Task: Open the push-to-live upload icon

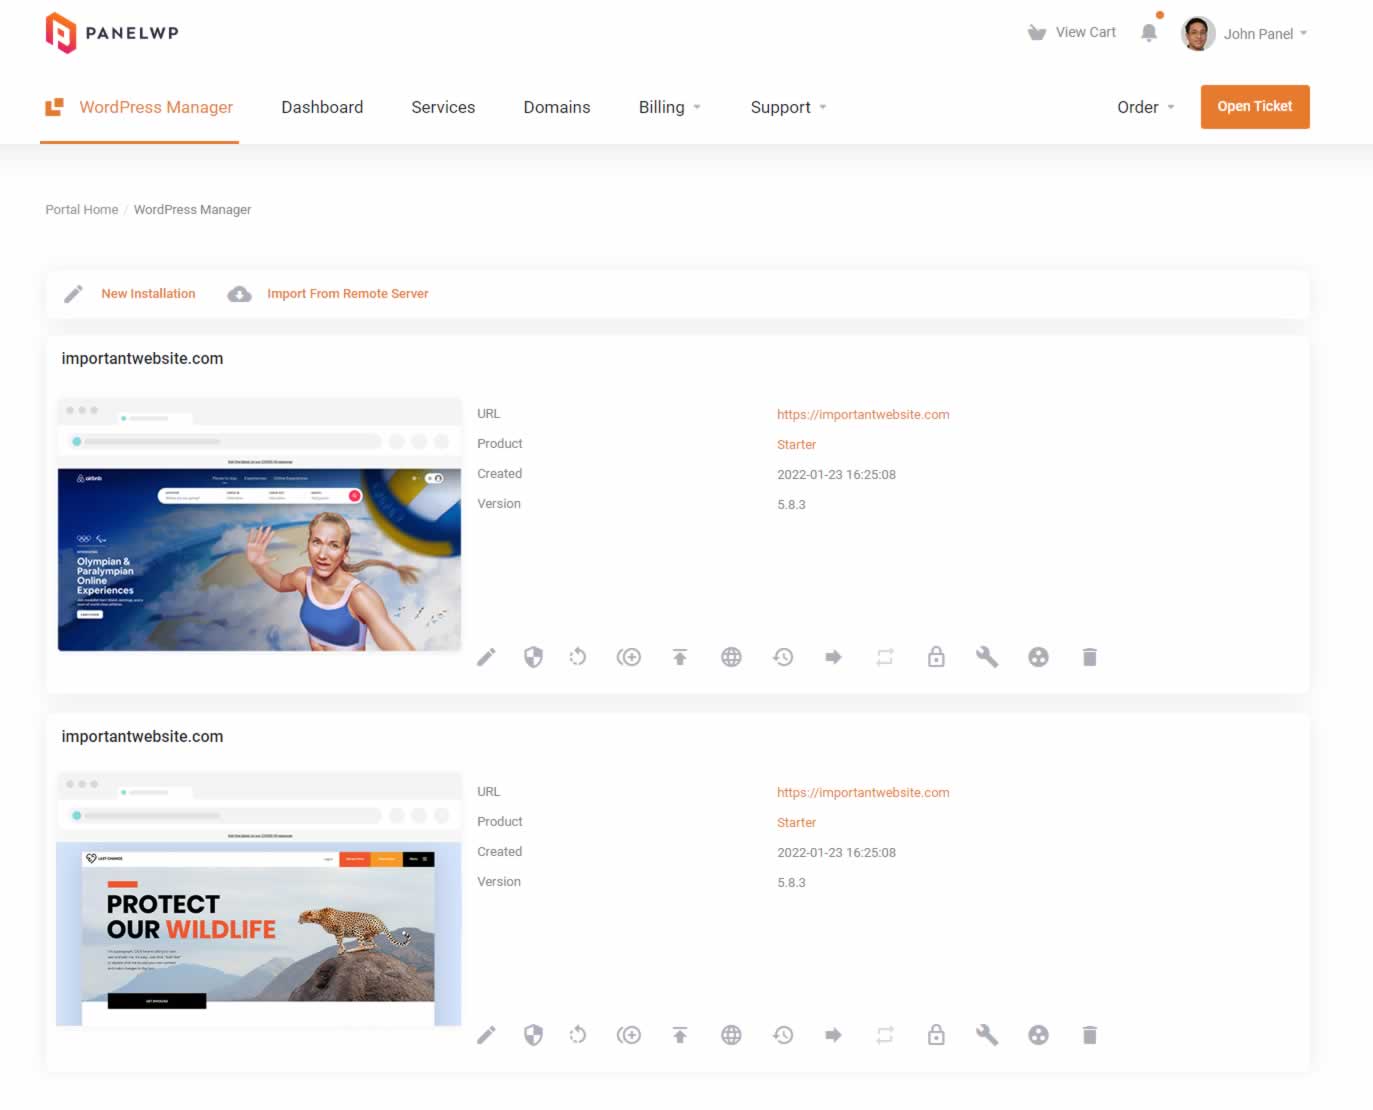Action: coord(680,657)
